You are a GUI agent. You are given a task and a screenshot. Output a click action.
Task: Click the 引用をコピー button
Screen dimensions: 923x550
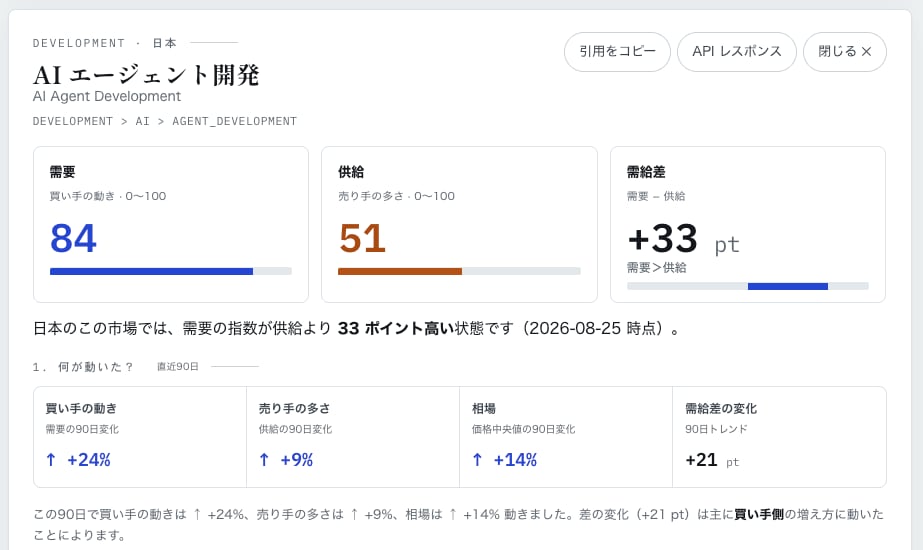pos(617,52)
